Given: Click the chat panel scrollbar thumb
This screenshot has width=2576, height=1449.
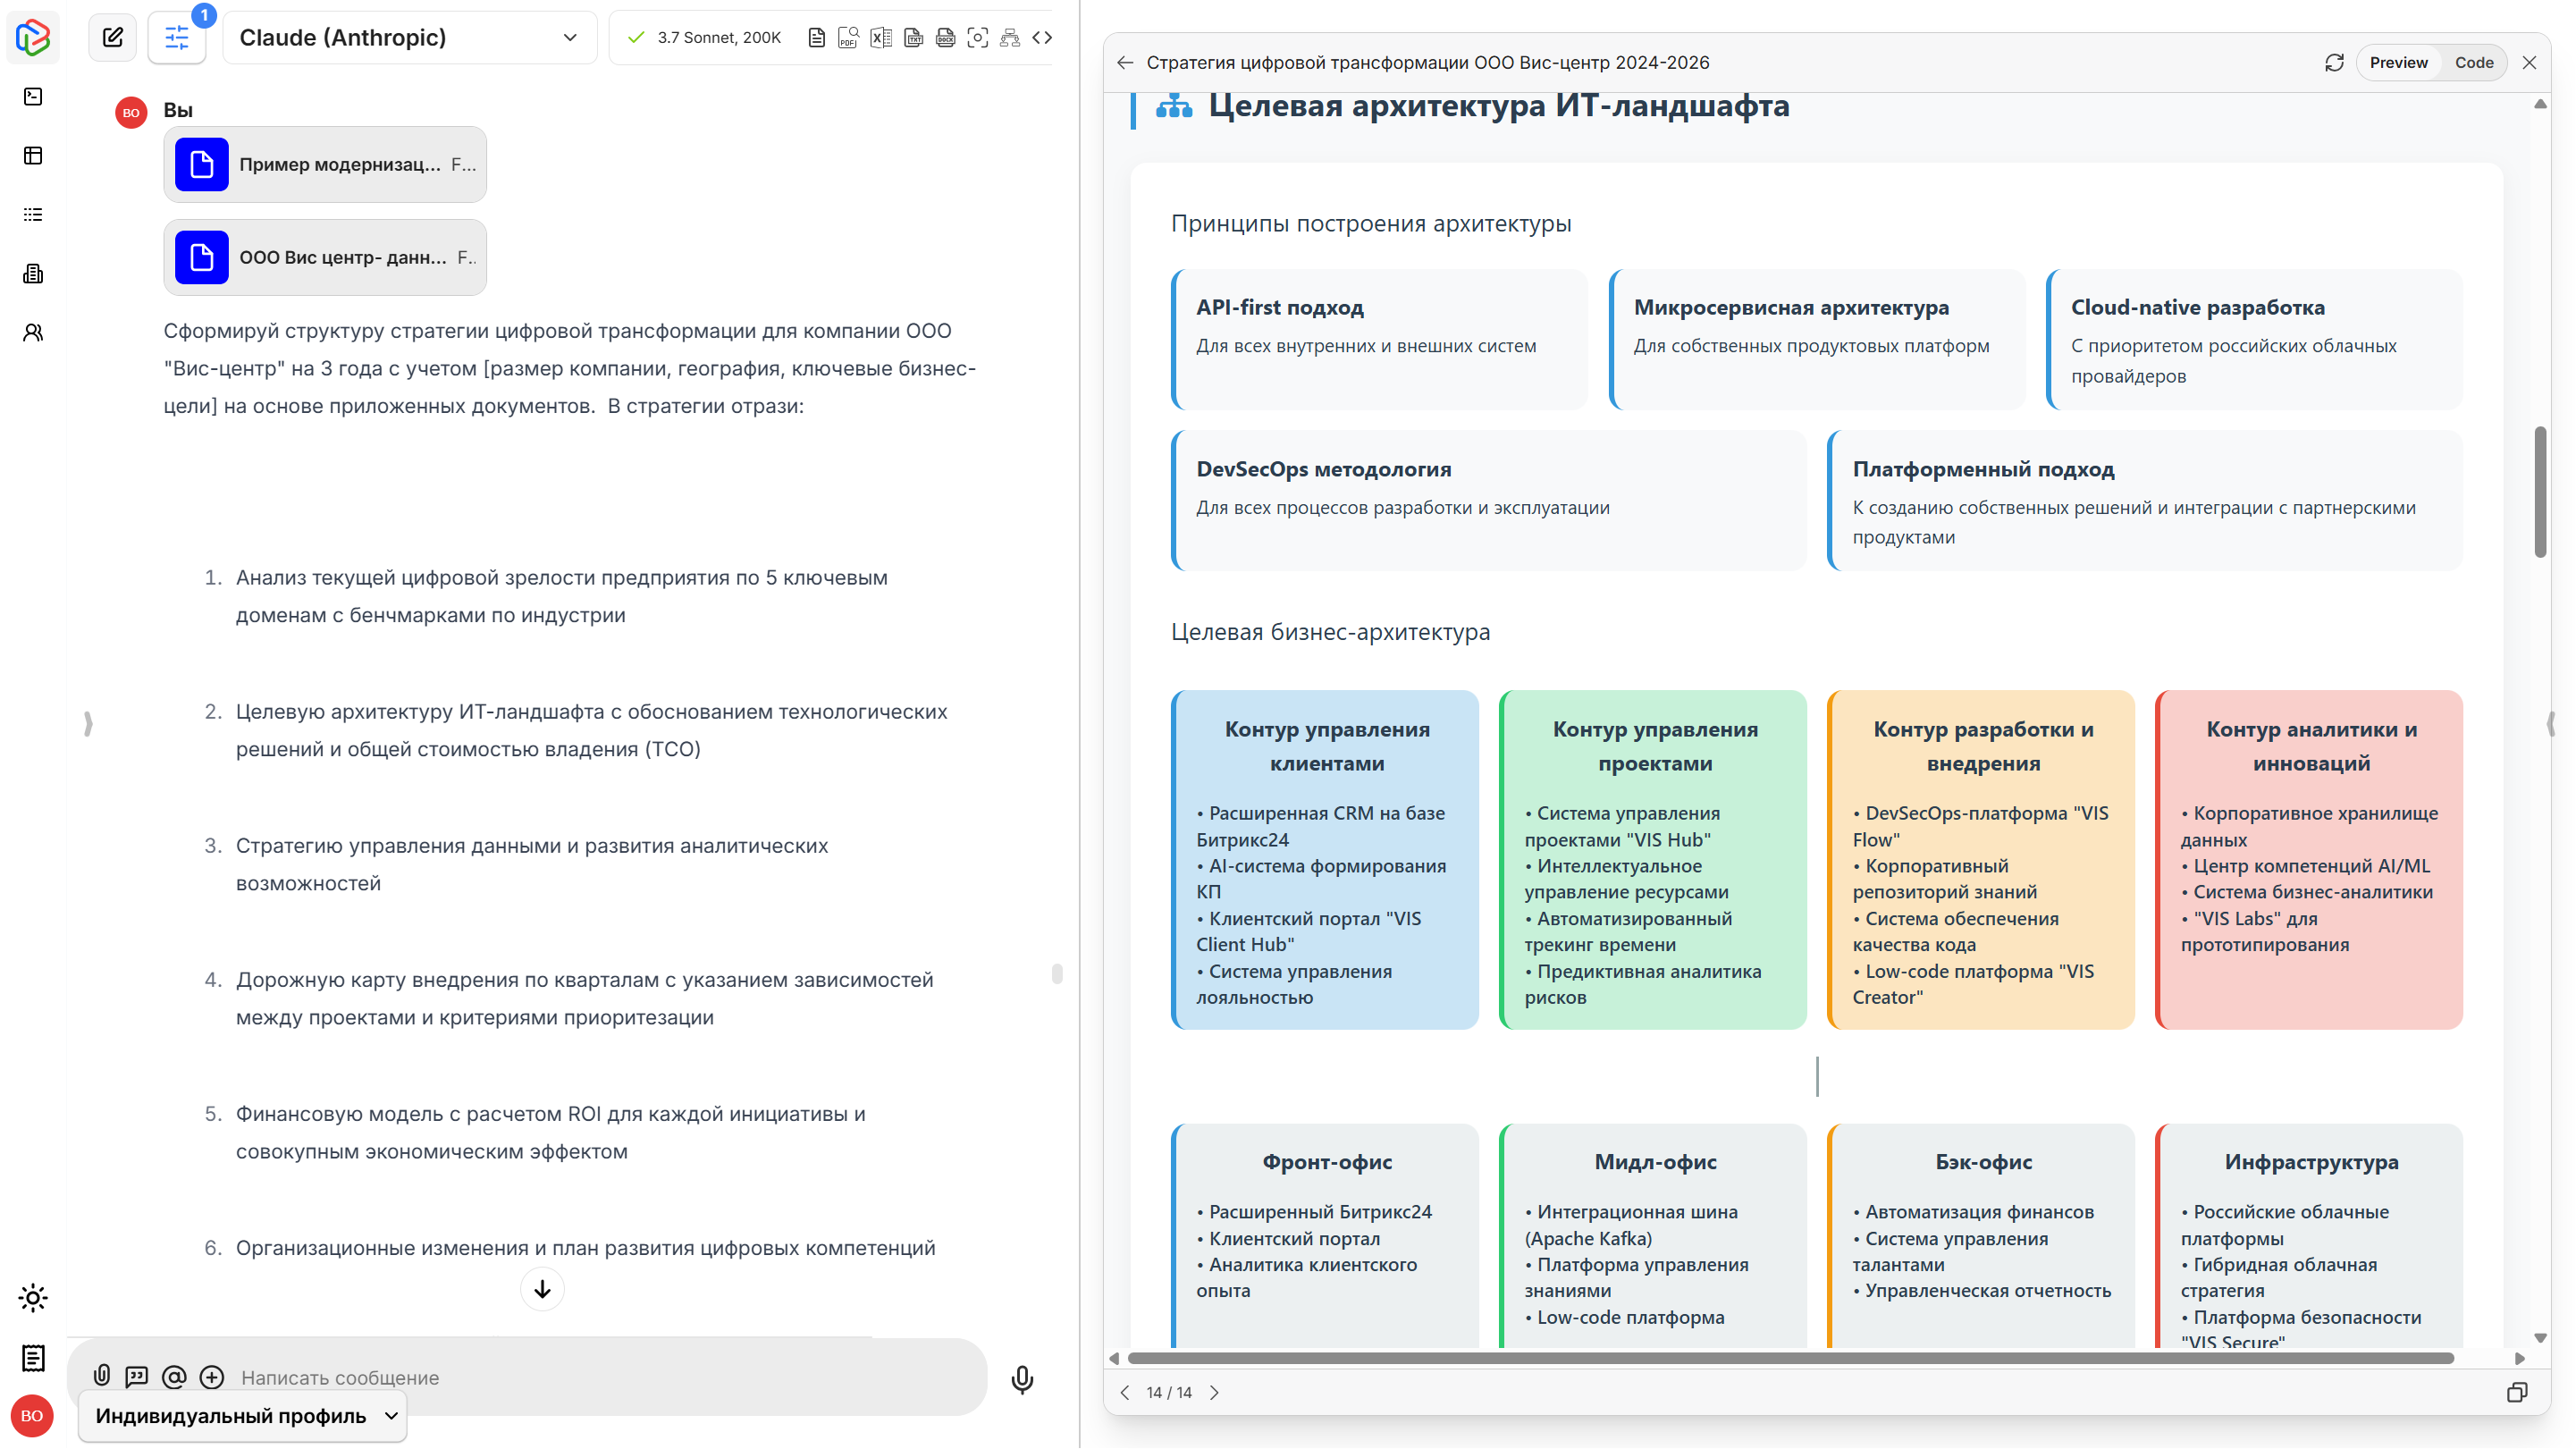Looking at the screenshot, I should 1057,974.
